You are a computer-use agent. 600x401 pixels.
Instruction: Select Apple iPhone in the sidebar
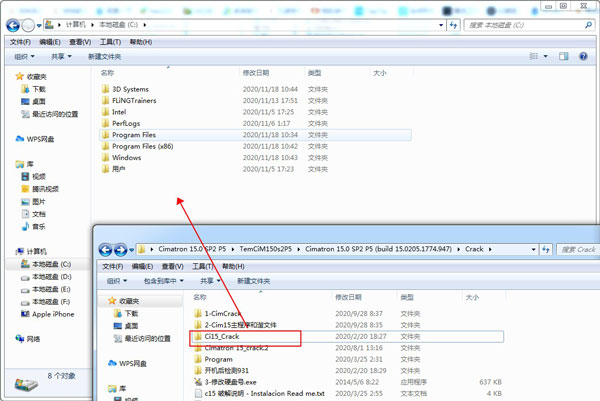(x=47, y=314)
